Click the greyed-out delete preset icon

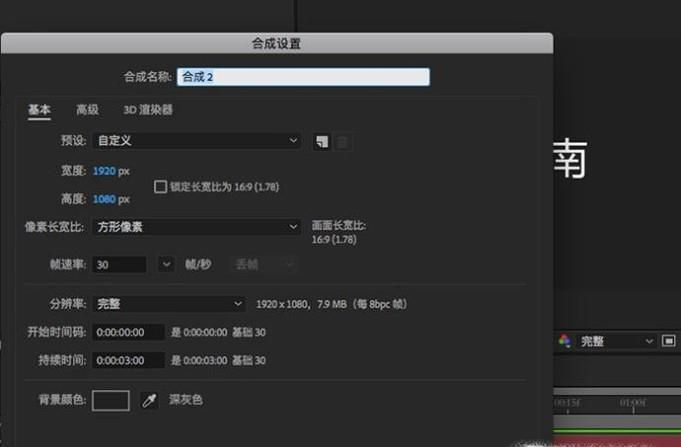[343, 141]
